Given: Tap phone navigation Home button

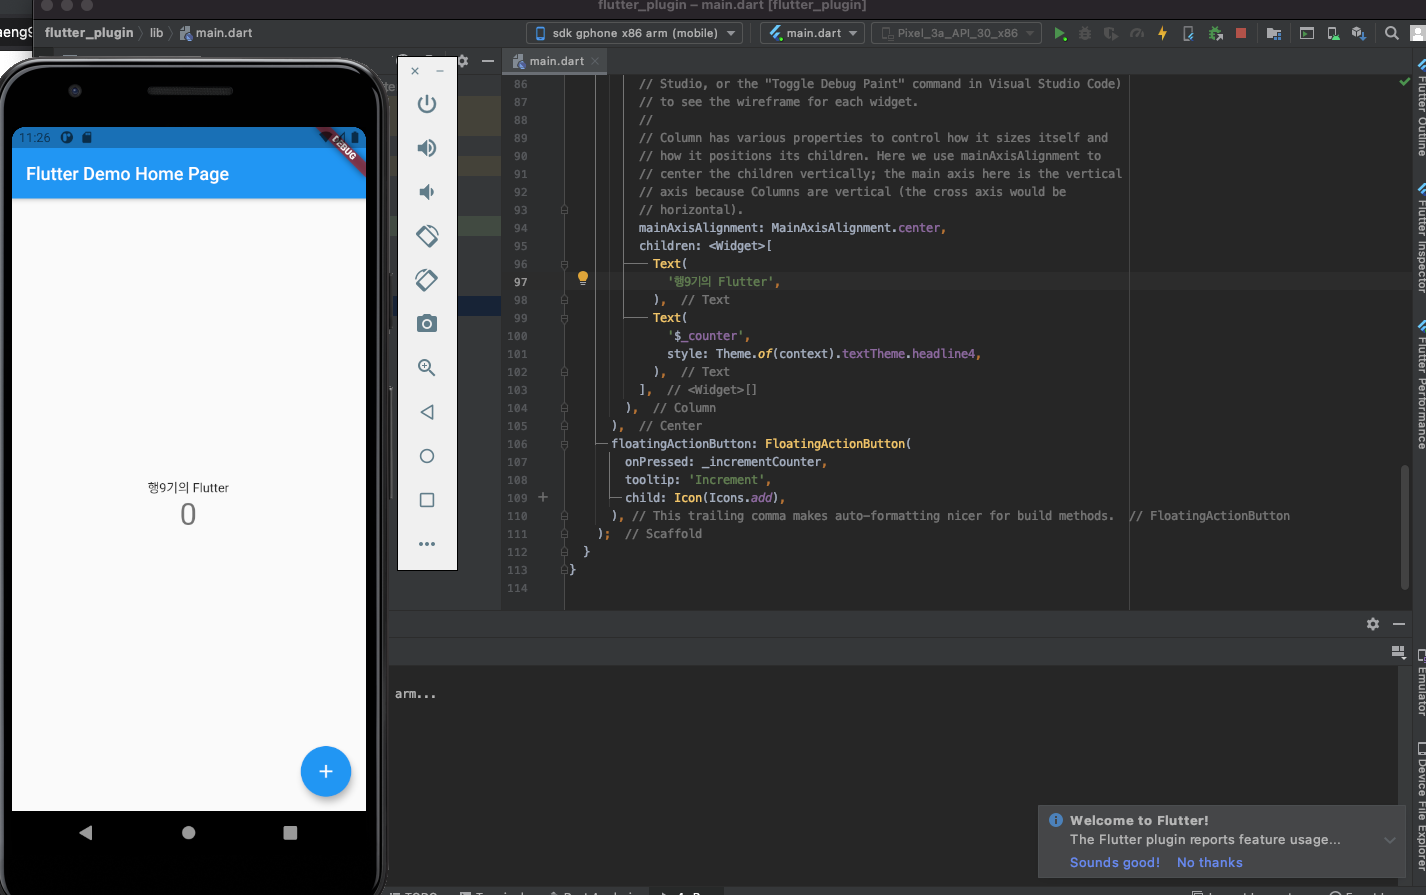Looking at the screenshot, I should tap(189, 832).
